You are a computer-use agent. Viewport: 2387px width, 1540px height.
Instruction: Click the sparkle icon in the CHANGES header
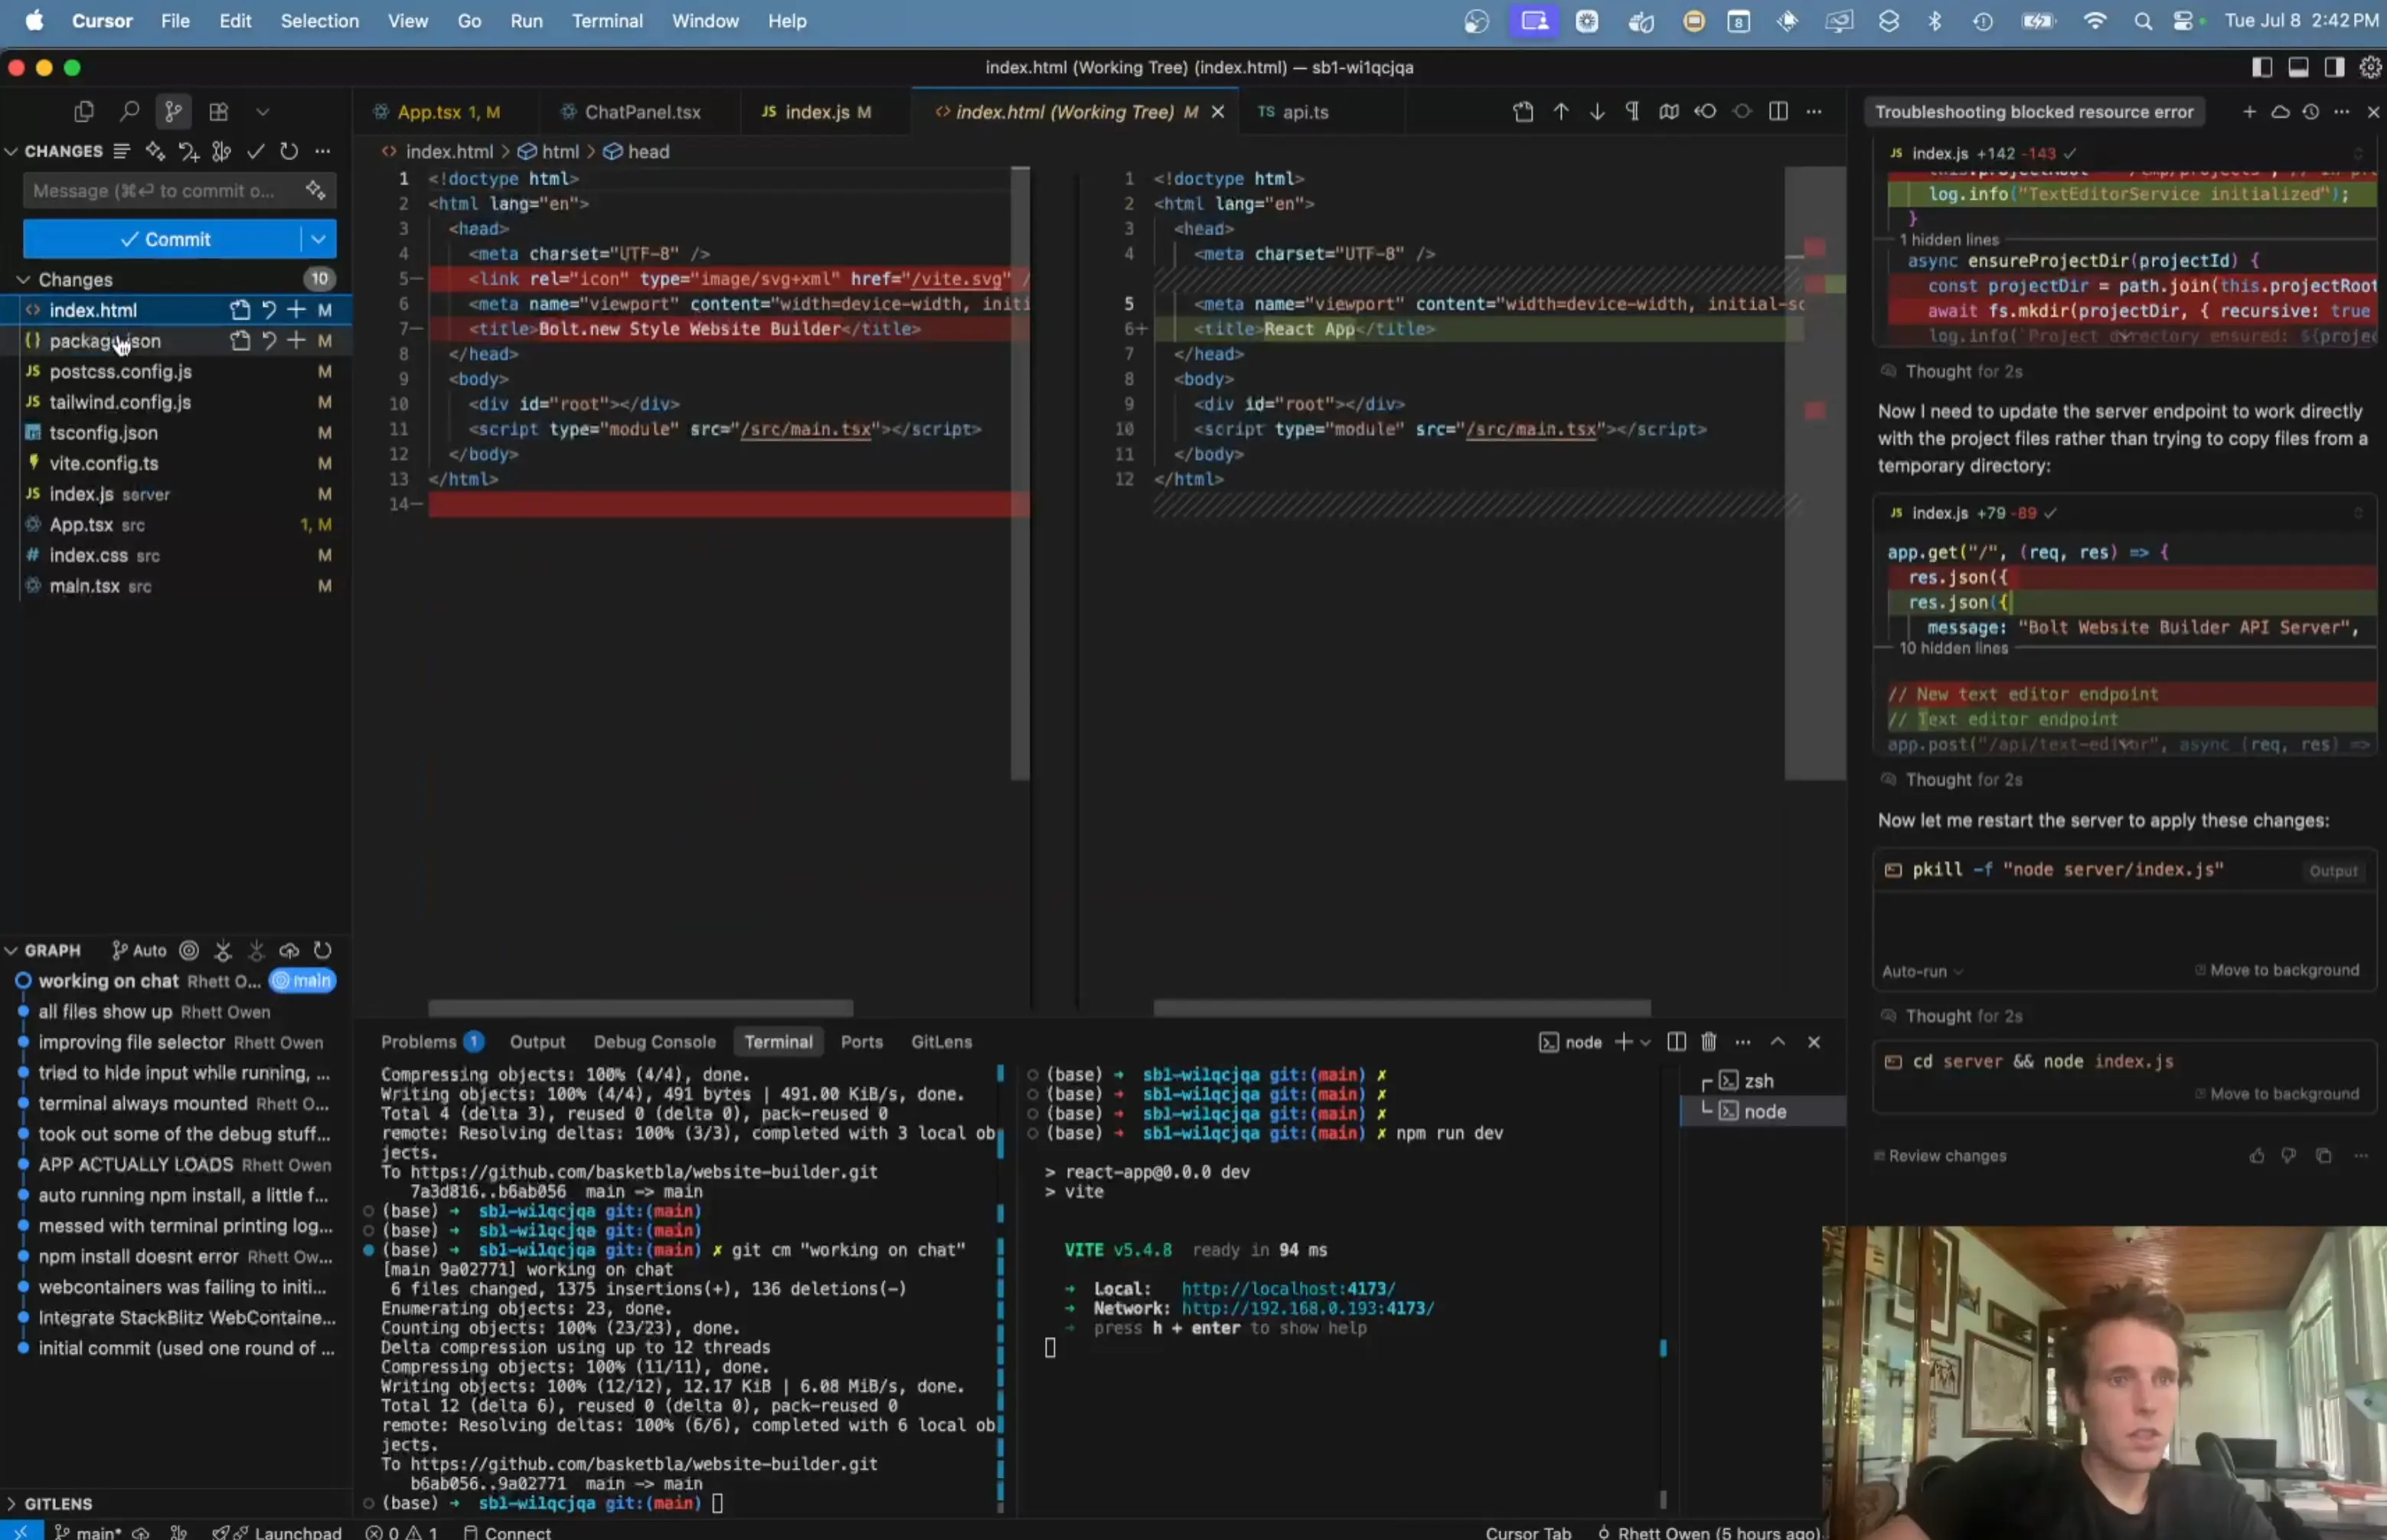coord(155,151)
